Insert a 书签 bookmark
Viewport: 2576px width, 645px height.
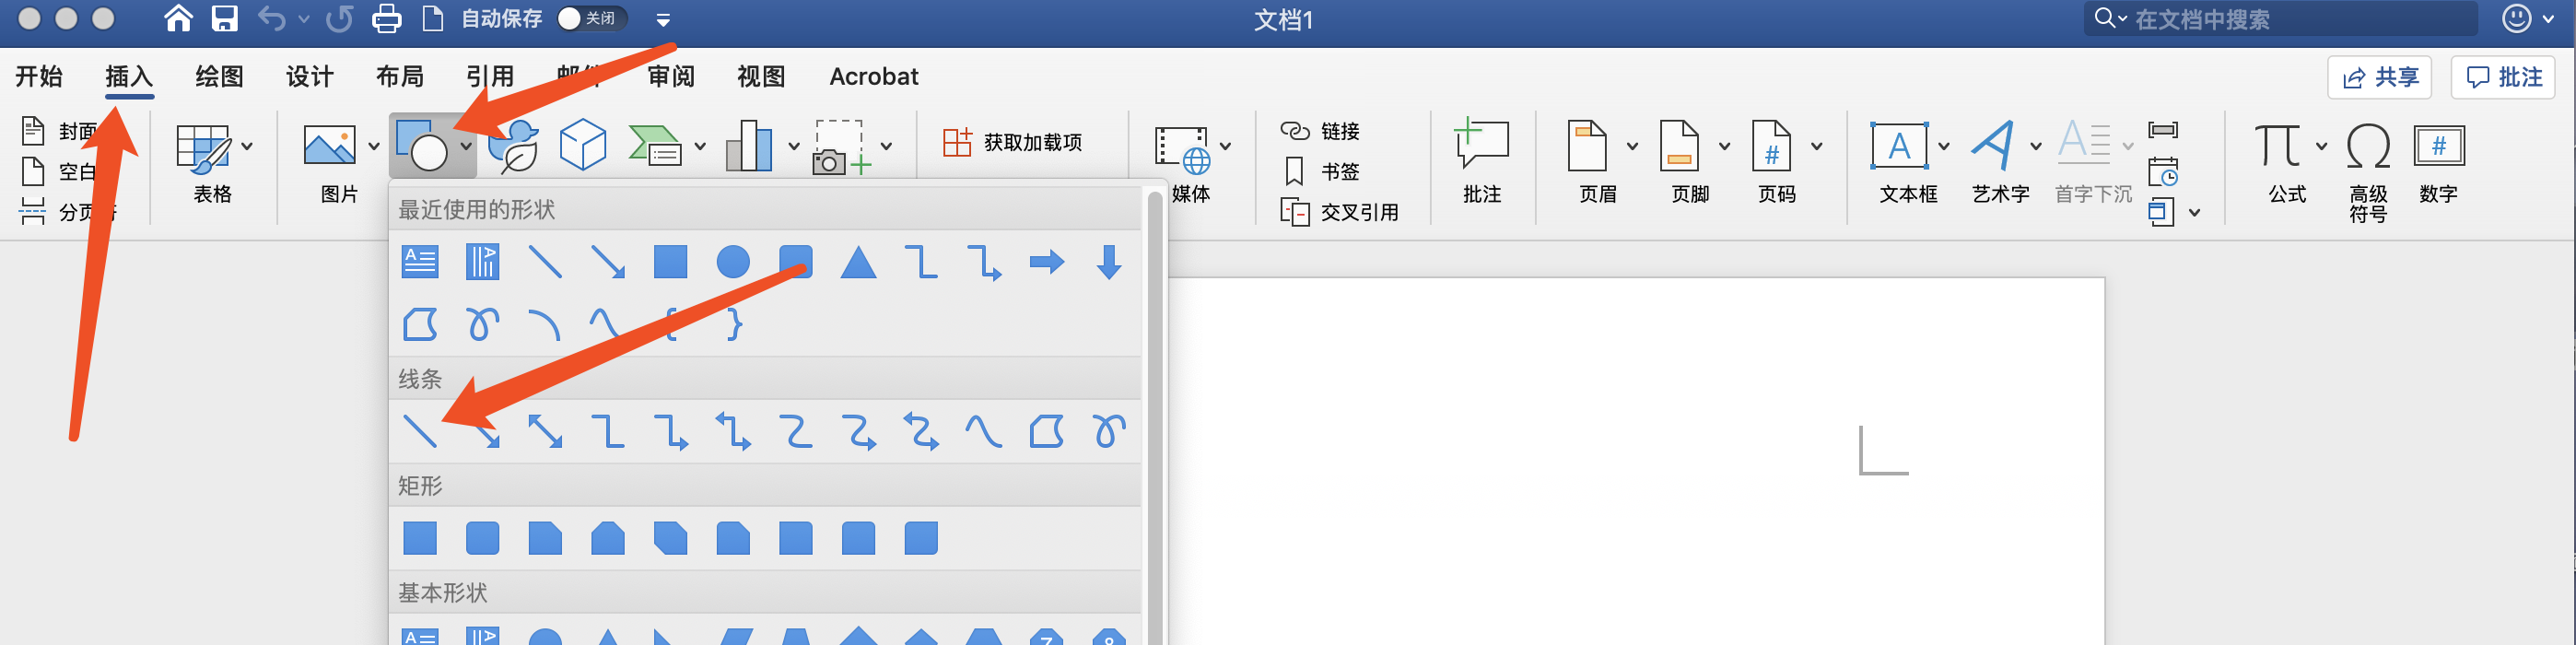(x=1320, y=171)
